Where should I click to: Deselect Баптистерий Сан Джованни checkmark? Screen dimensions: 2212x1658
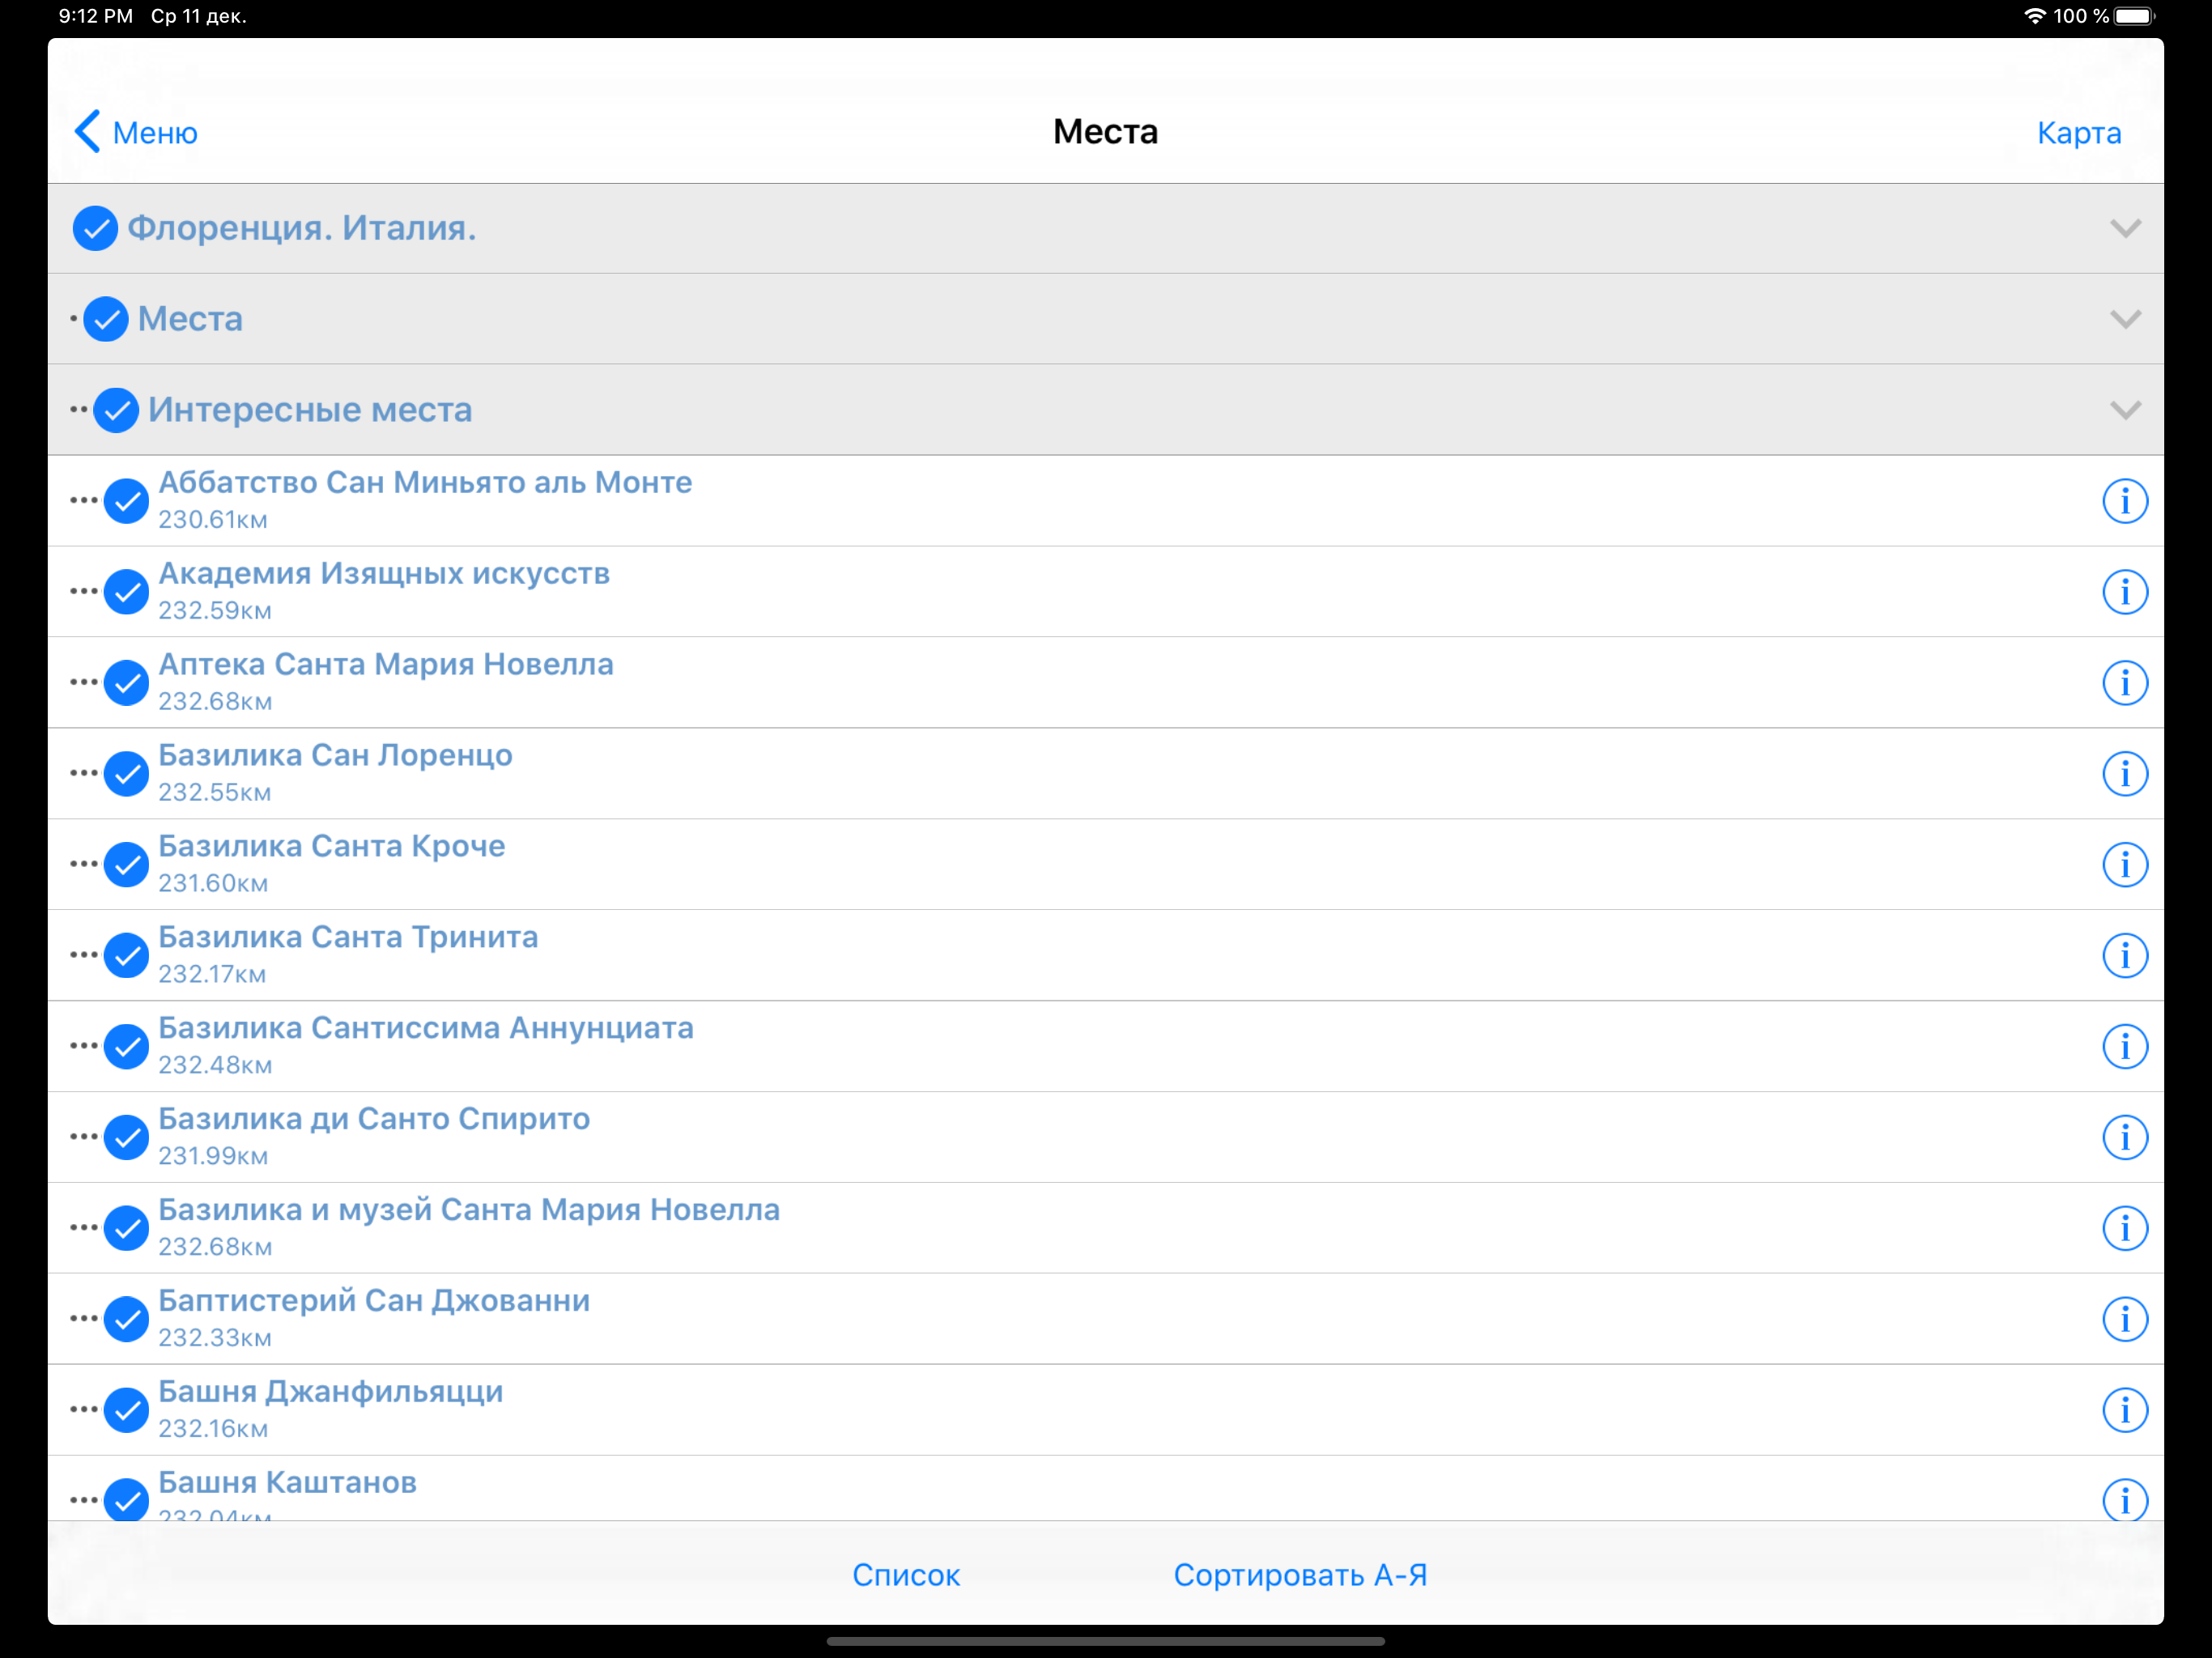tap(127, 1319)
